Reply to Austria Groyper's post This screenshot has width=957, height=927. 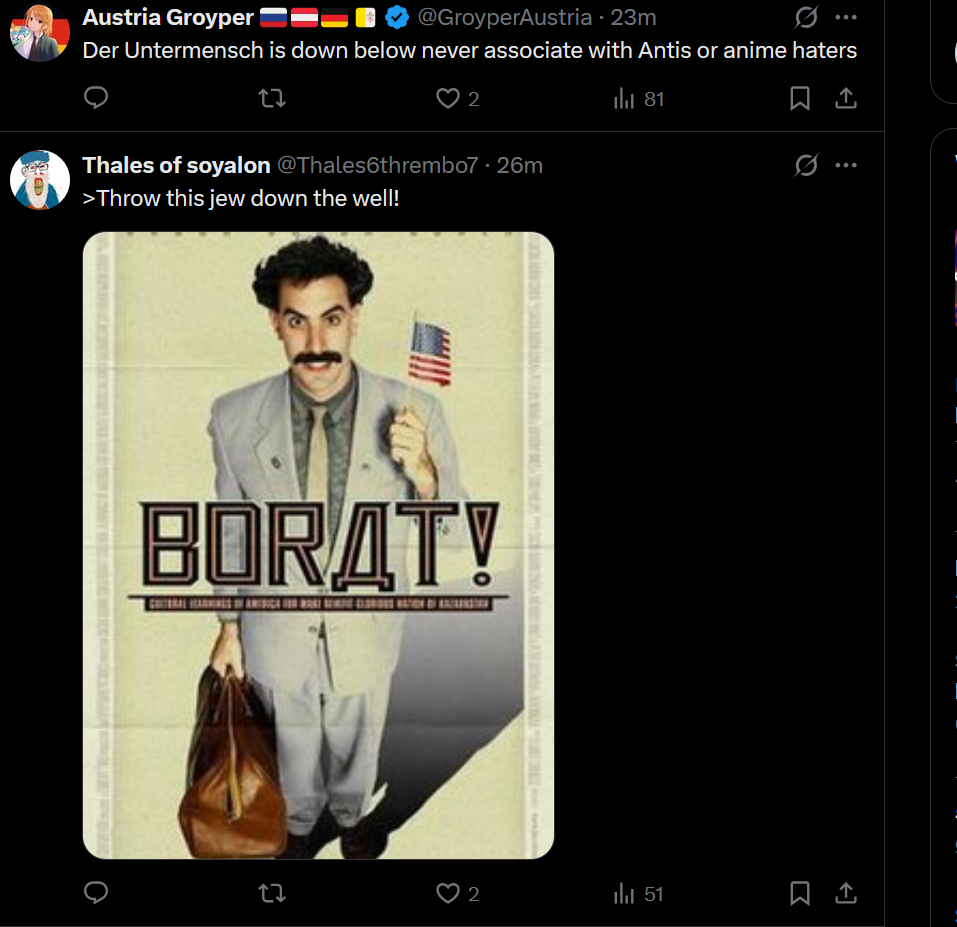point(96,98)
